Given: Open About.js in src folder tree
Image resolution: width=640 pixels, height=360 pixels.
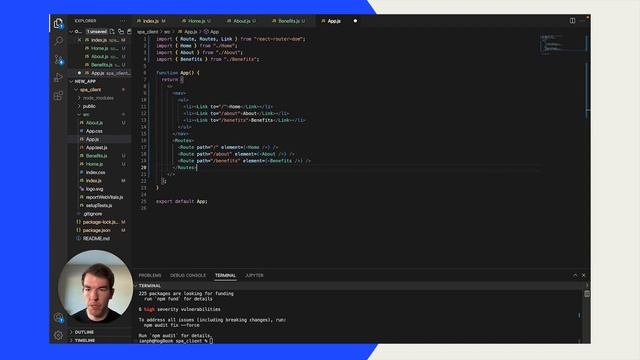Looking at the screenshot, I should pyautogui.click(x=94, y=123).
